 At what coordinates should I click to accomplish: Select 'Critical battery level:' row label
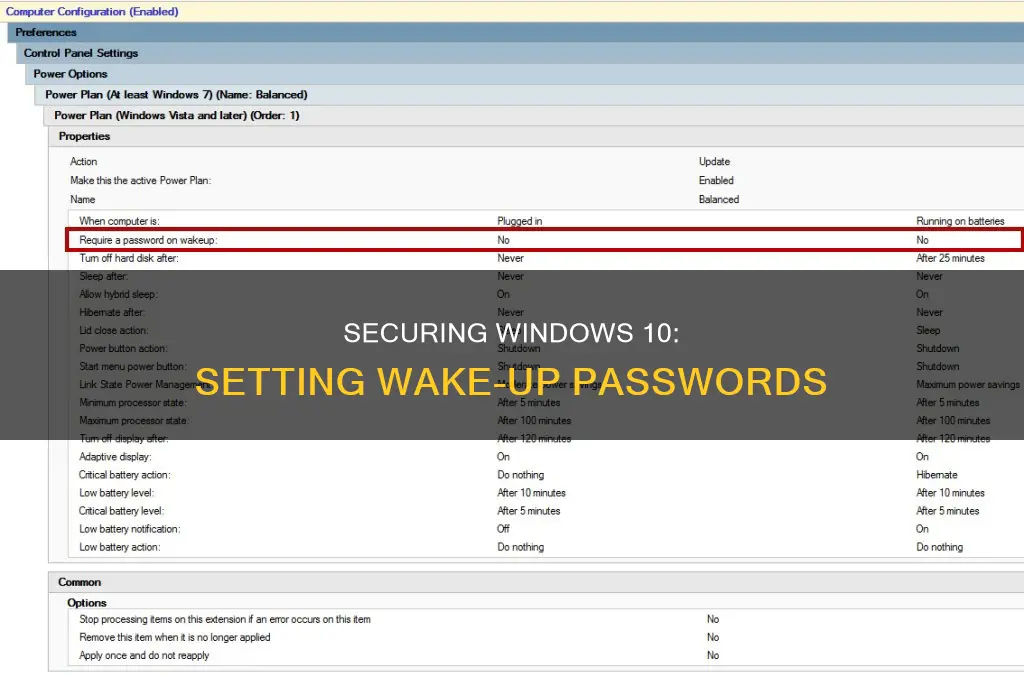[121, 511]
